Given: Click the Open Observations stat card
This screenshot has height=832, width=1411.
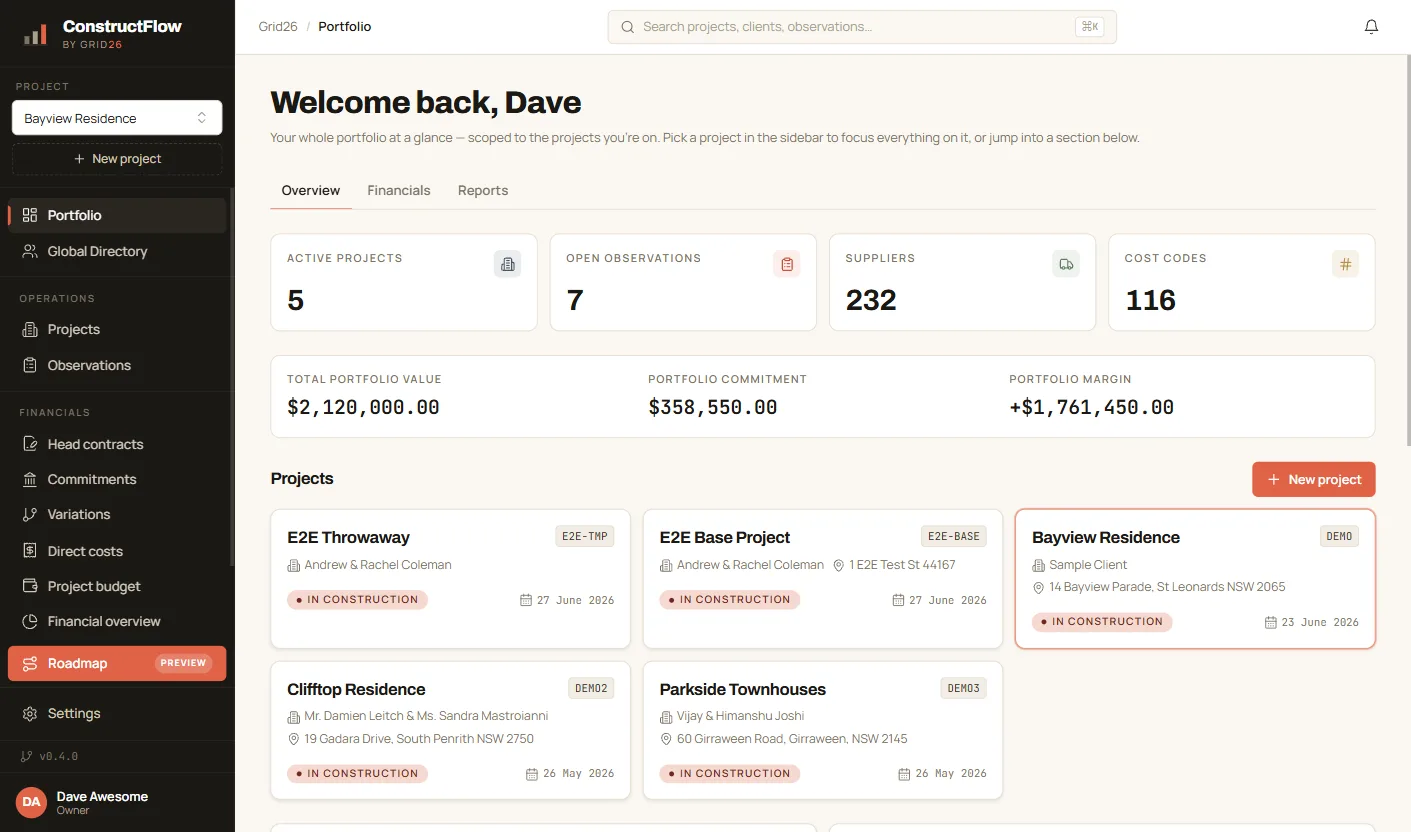Looking at the screenshot, I should (x=683, y=282).
